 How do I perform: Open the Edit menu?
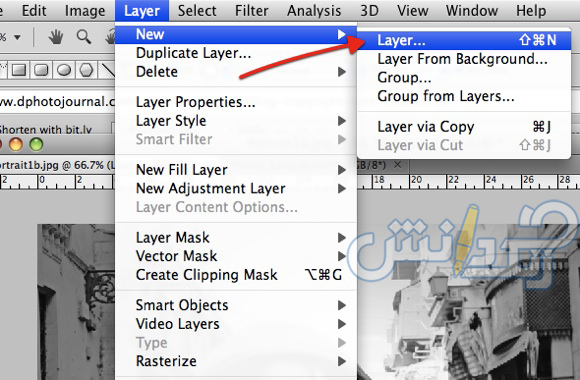[34, 11]
